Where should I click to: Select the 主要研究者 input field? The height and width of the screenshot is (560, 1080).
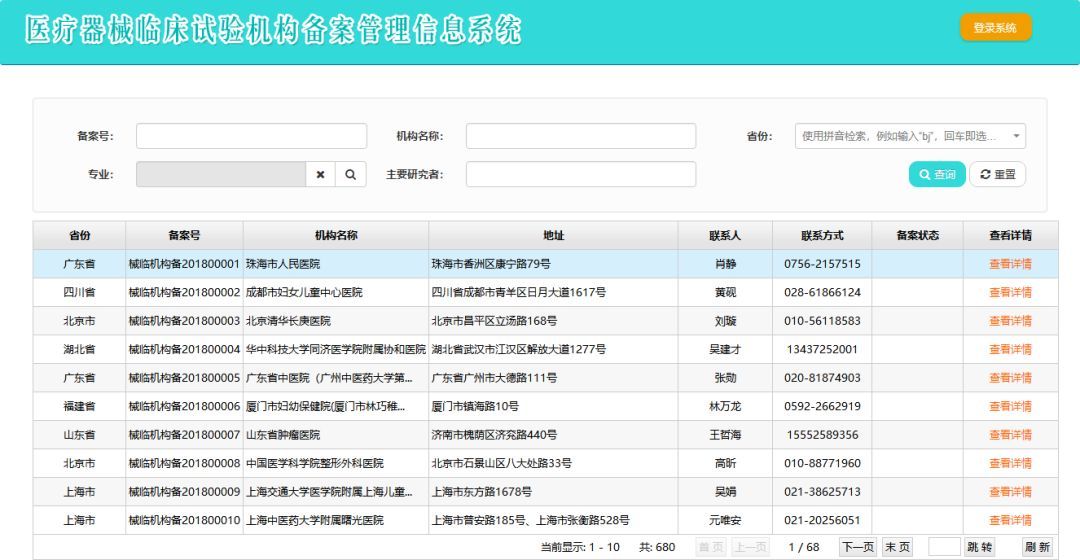580,174
